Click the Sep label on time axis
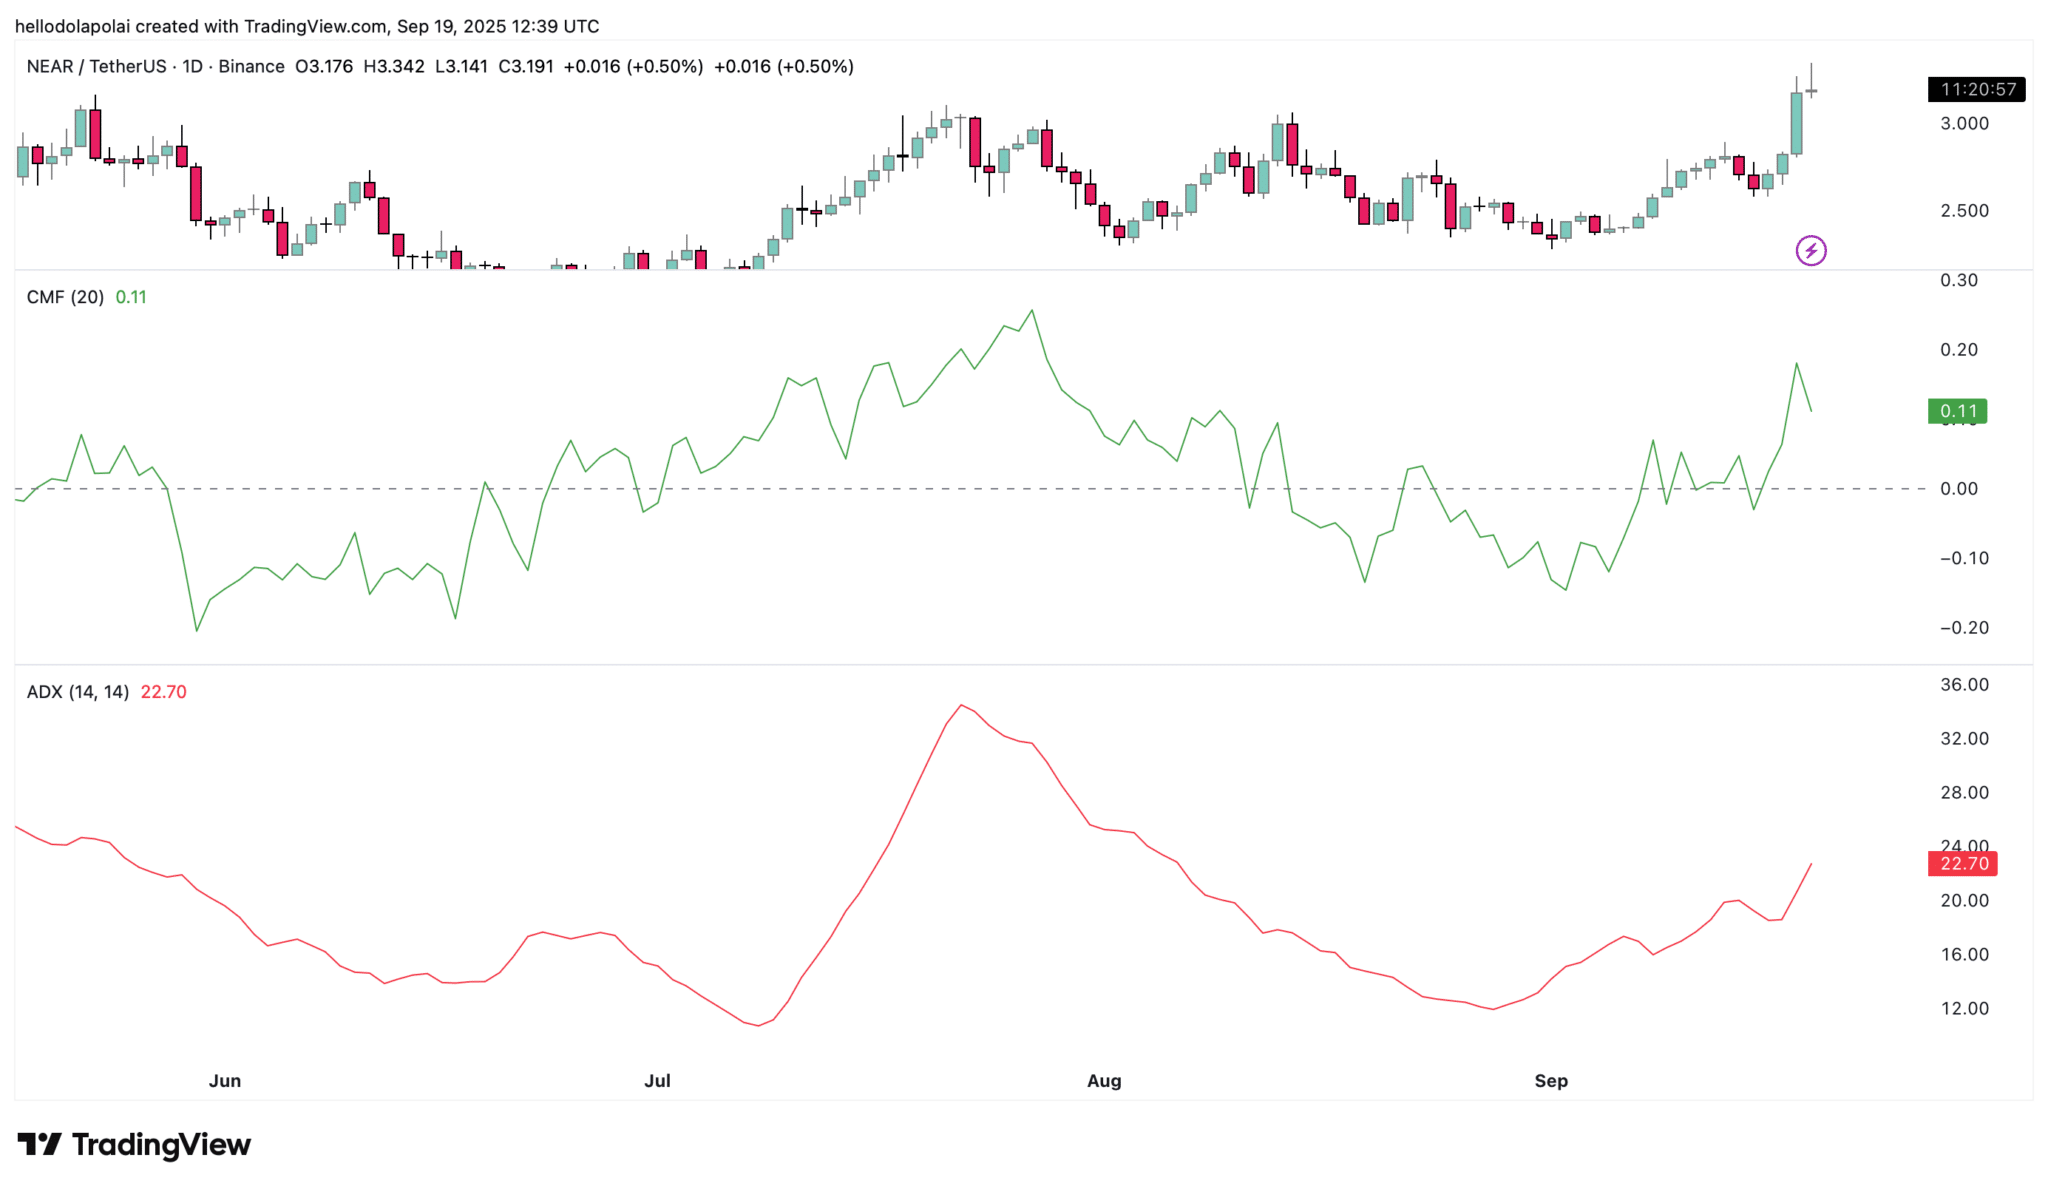Image resolution: width=2048 pixels, height=1189 pixels. click(1551, 1081)
